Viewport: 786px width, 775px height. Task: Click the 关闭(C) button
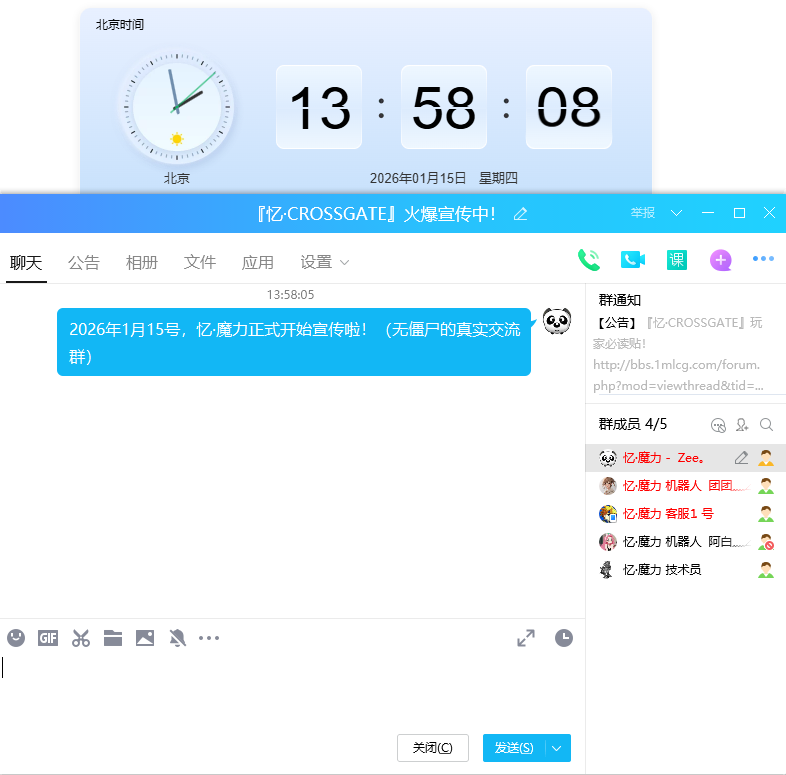click(433, 748)
